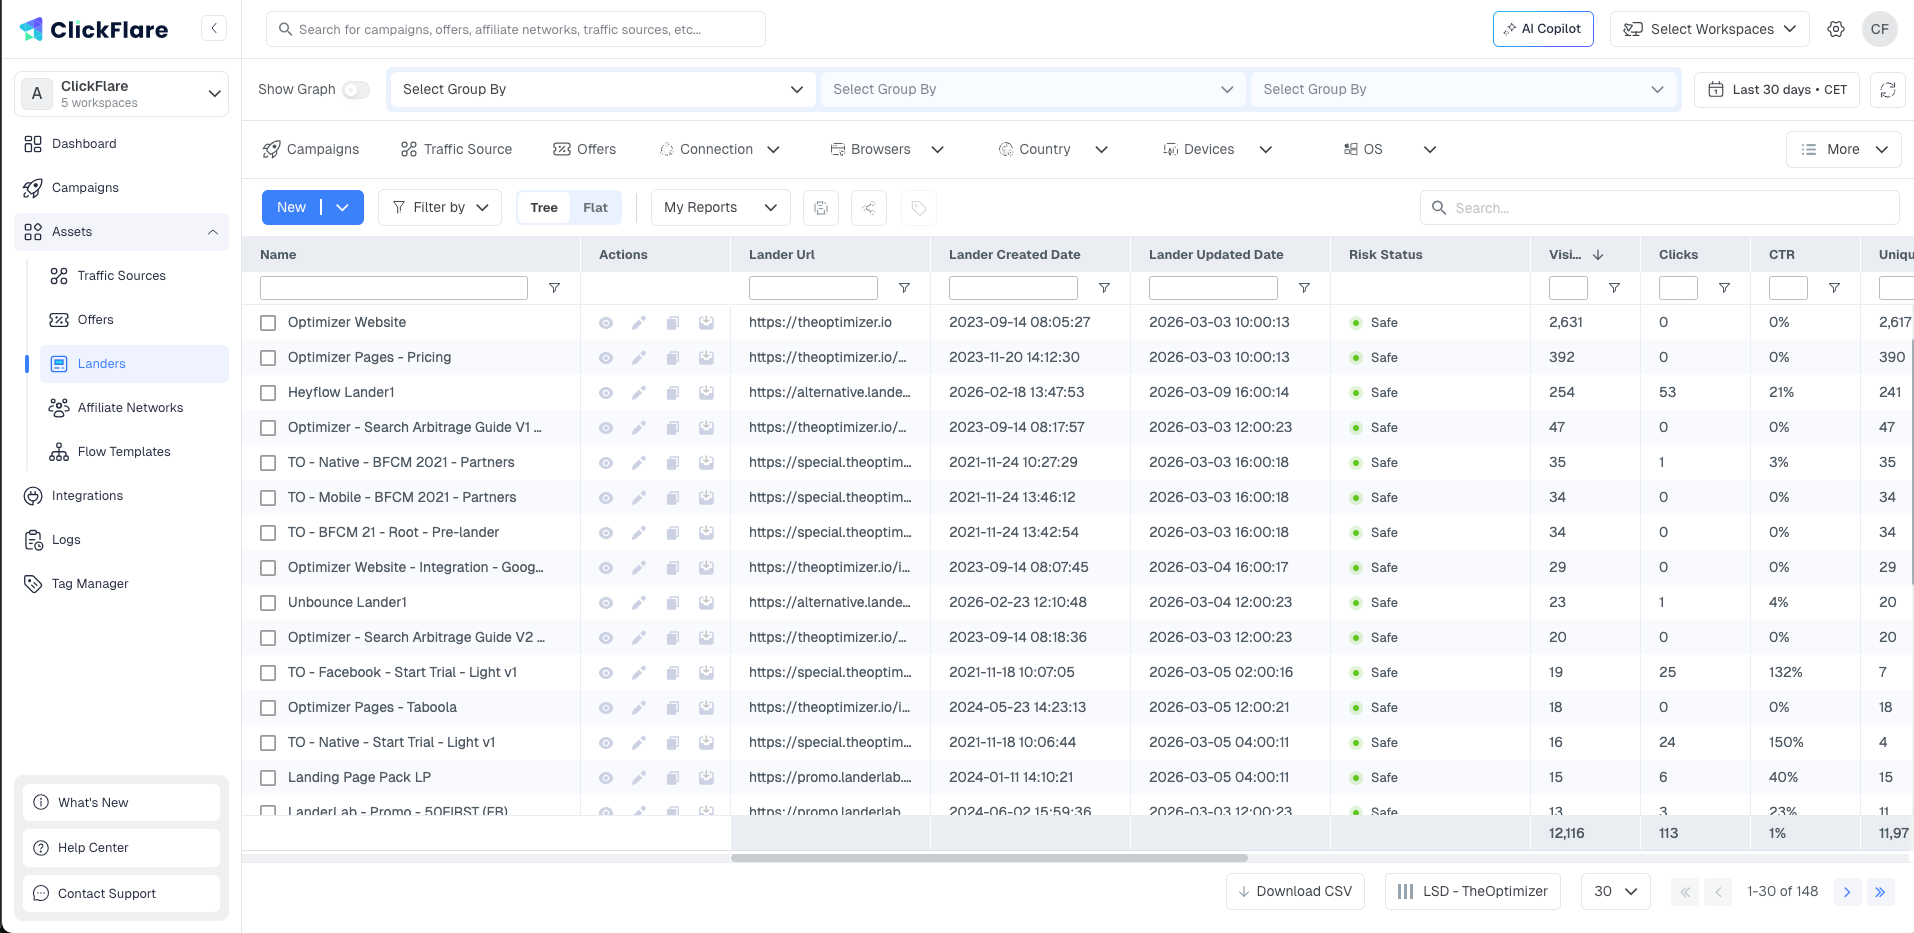
Task: Collapse the sidebar with the chevron button
Action: click(x=214, y=28)
